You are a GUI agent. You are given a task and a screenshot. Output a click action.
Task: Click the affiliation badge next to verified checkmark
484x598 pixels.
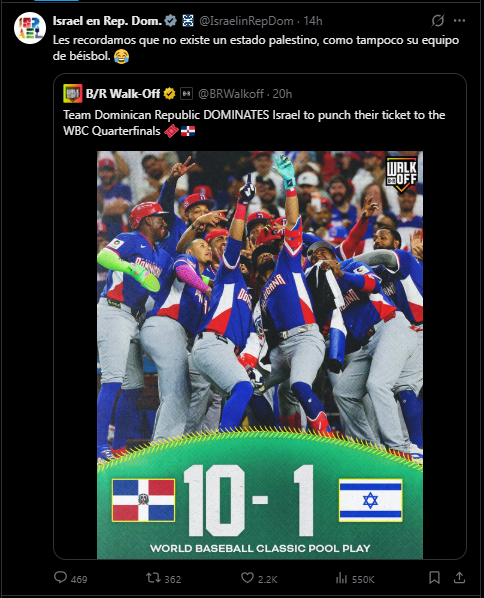(188, 21)
